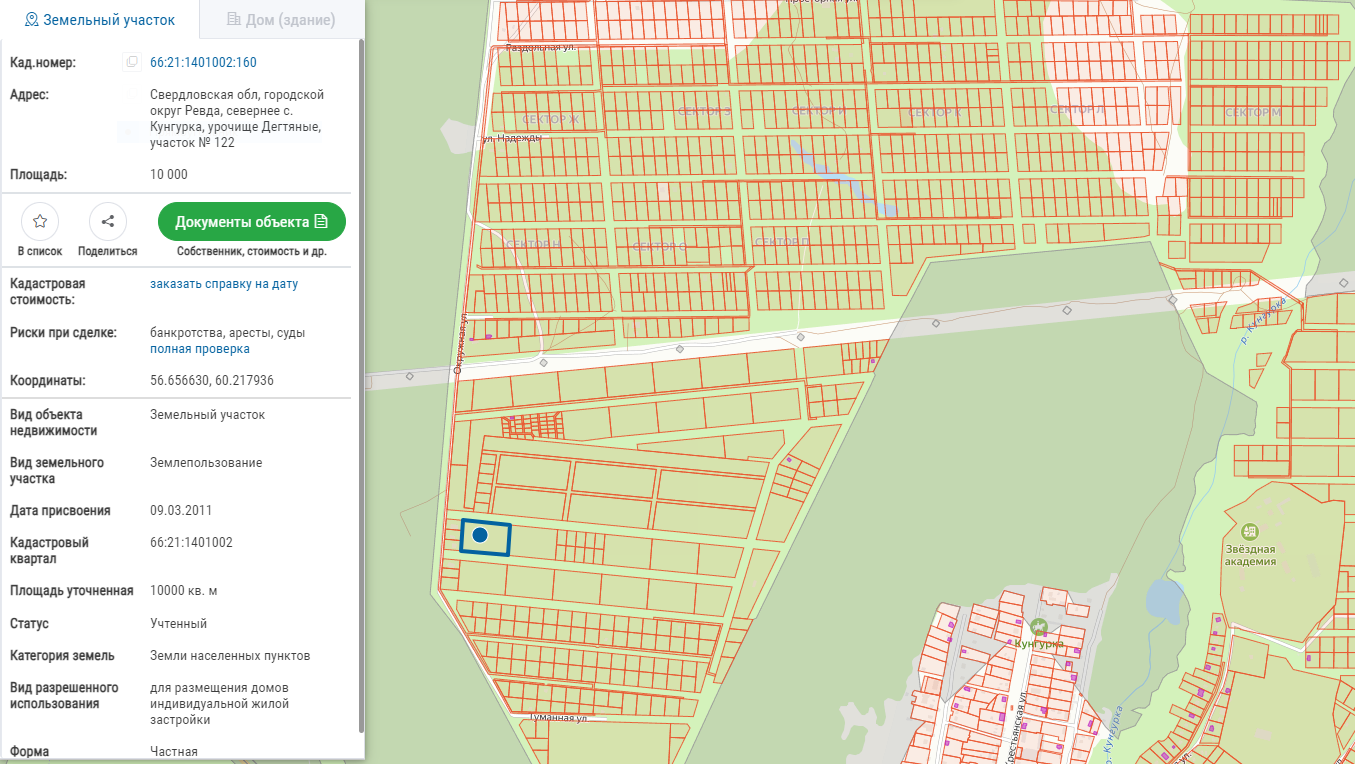
Task: Click the Окружная ул. street label
Action: [x=461, y=345]
